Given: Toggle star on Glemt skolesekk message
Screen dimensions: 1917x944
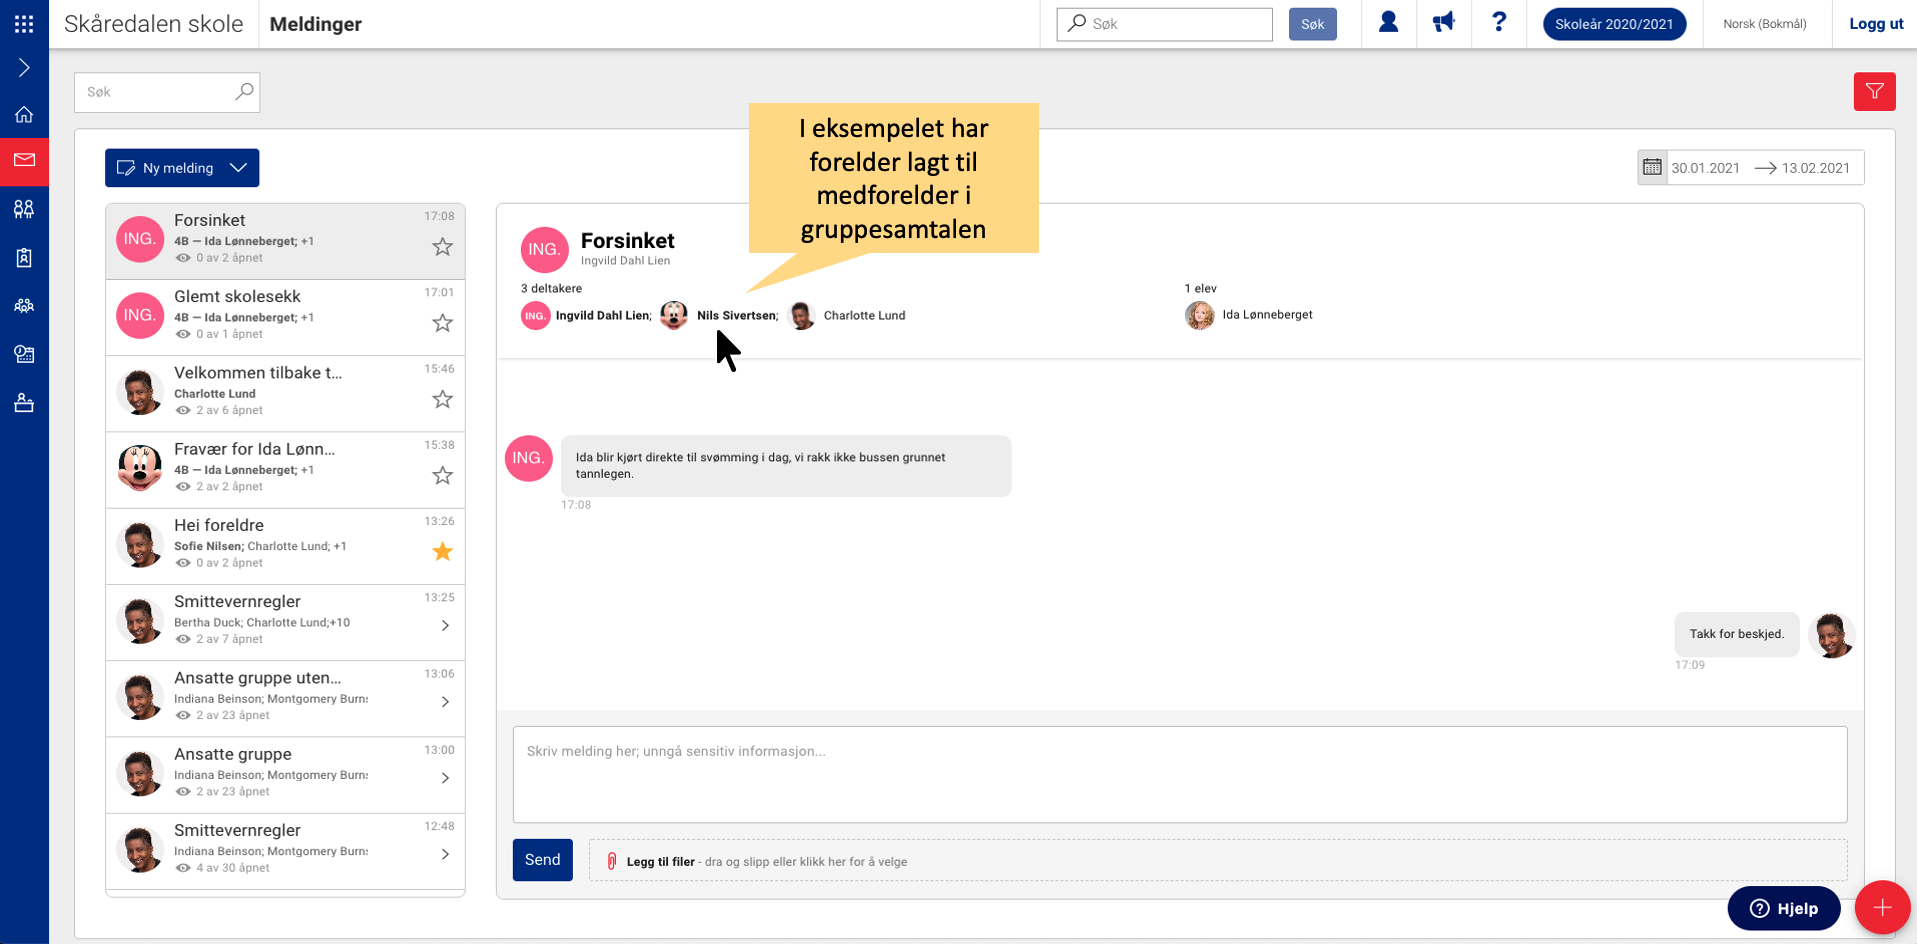Looking at the screenshot, I should 442,323.
